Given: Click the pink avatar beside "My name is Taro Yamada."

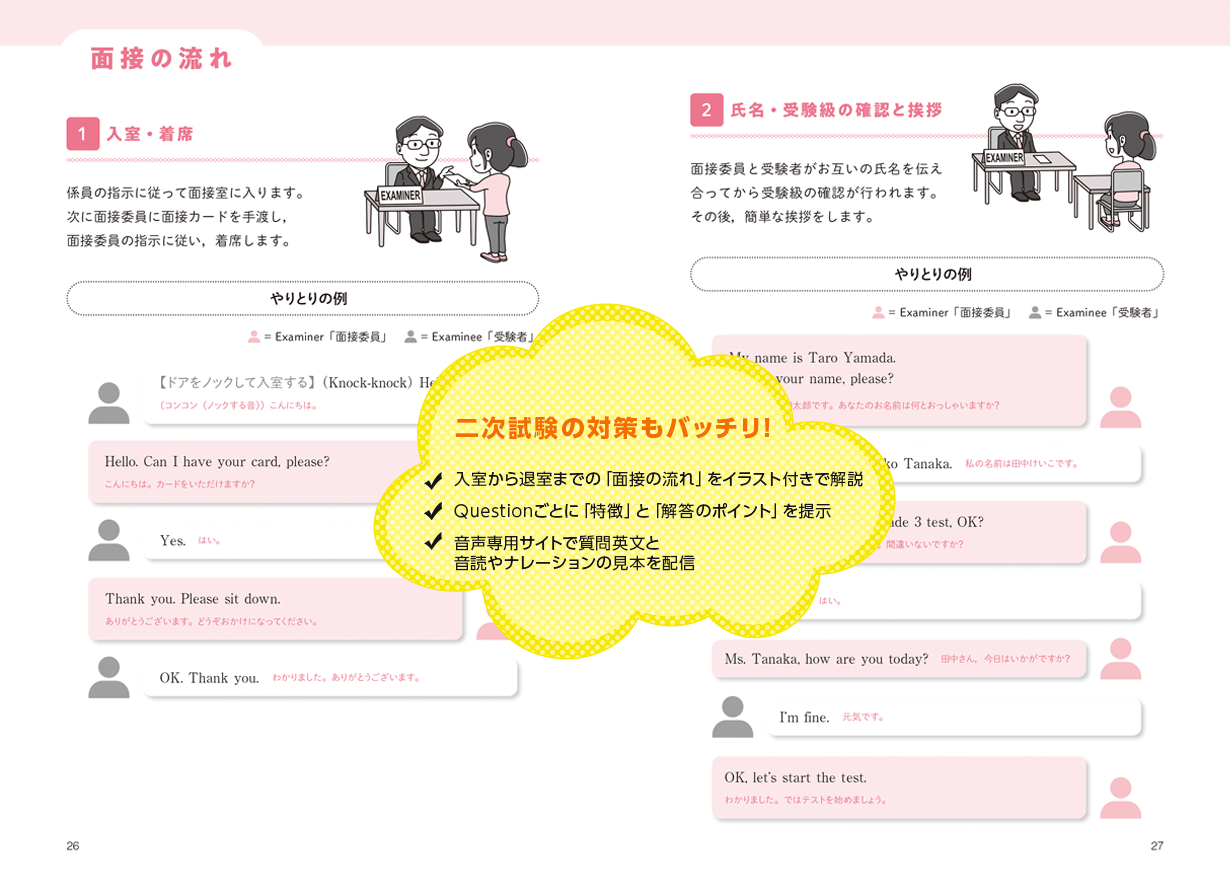Looking at the screenshot, I should click(x=1120, y=407).
